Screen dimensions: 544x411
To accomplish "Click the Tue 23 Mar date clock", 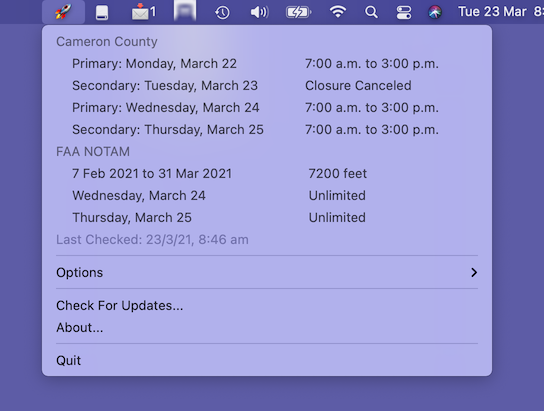I will pyautogui.click(x=500, y=12).
